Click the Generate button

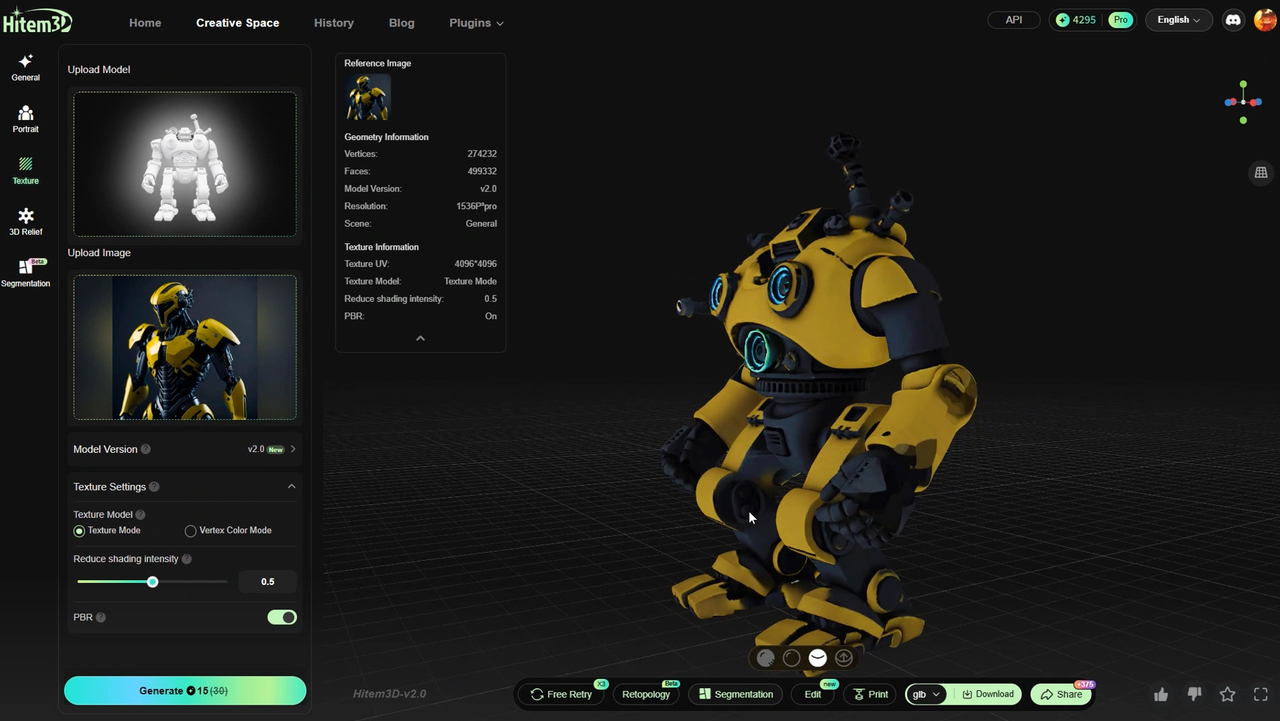tap(185, 691)
